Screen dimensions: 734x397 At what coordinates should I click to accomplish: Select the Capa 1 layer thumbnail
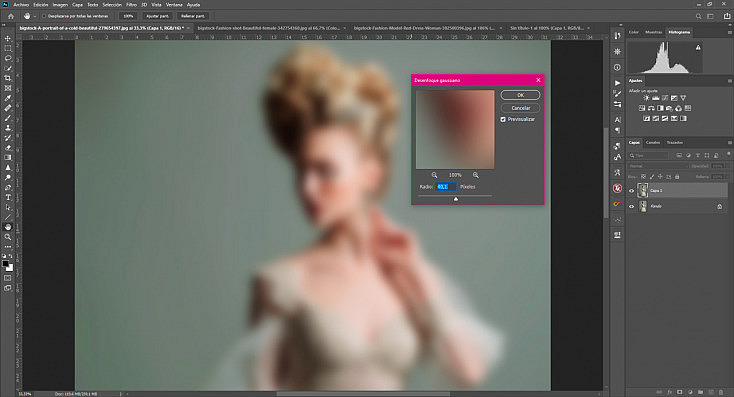point(643,191)
